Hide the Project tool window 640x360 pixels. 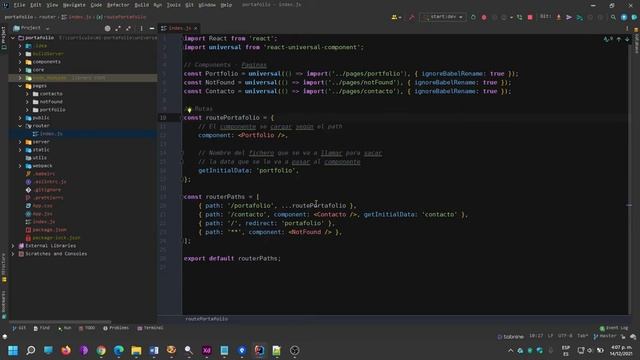(152, 28)
